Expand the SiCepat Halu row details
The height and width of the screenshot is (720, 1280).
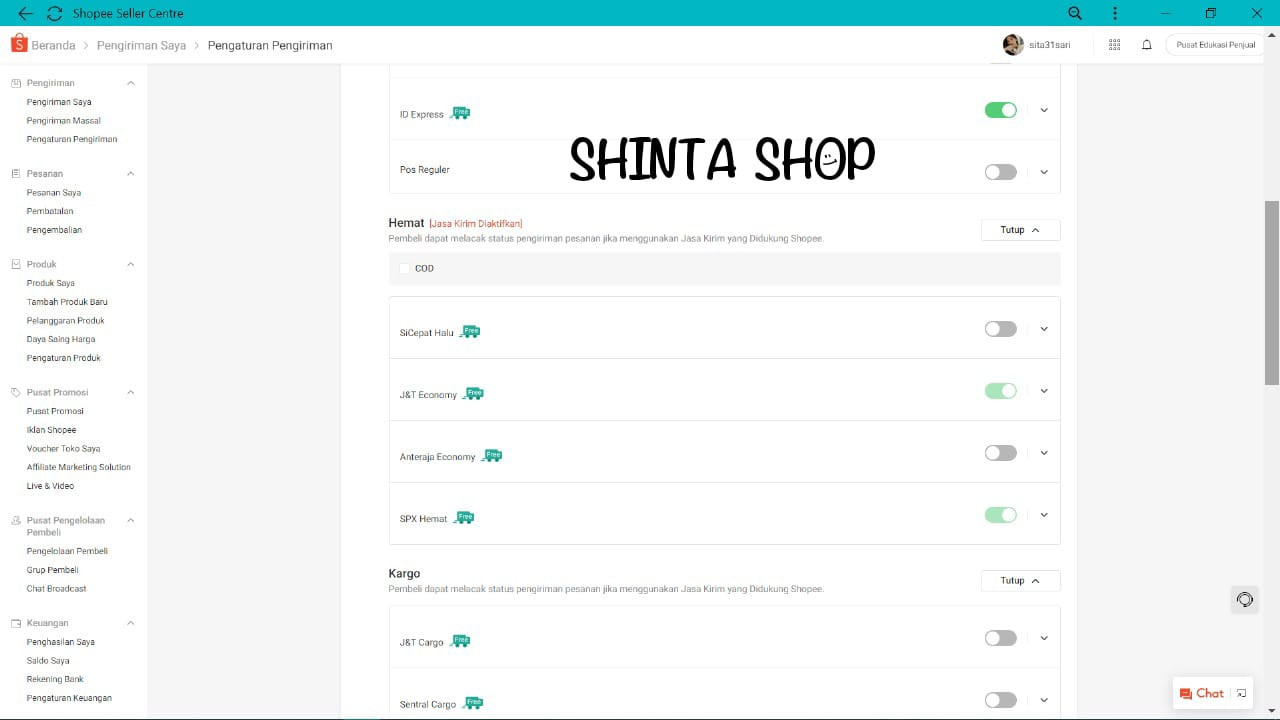tap(1044, 329)
